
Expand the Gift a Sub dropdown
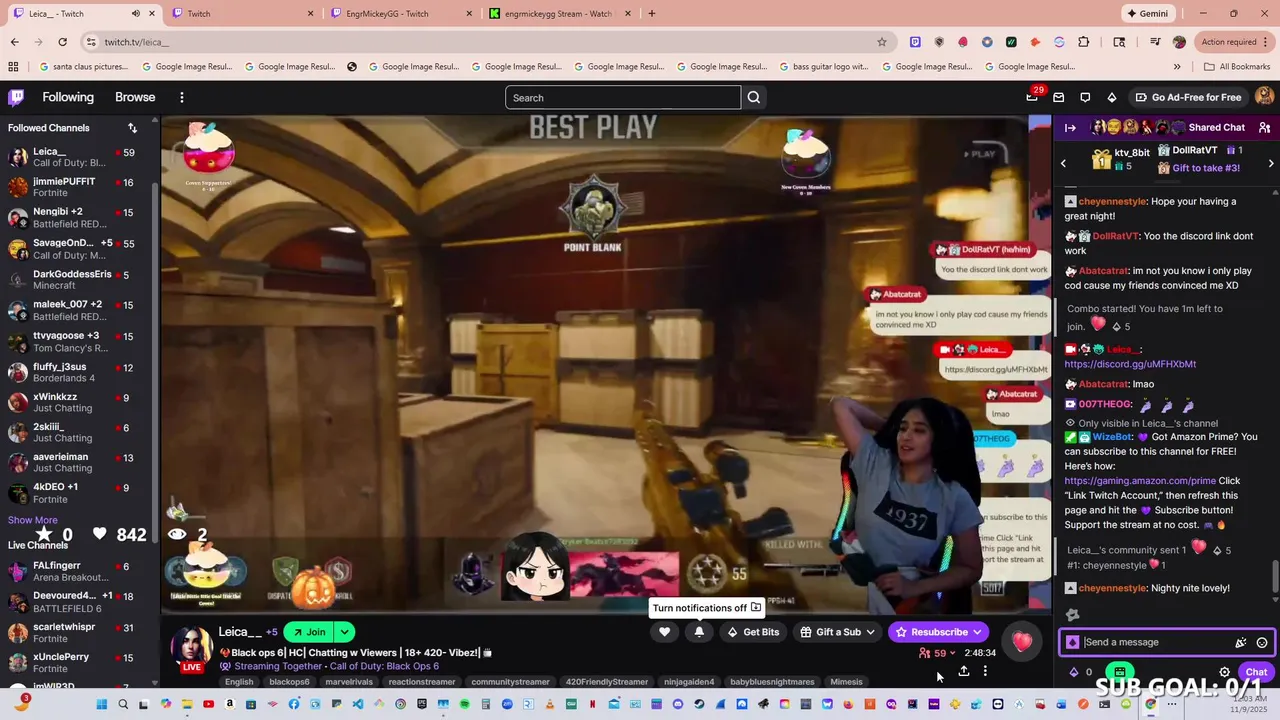[x=870, y=632]
